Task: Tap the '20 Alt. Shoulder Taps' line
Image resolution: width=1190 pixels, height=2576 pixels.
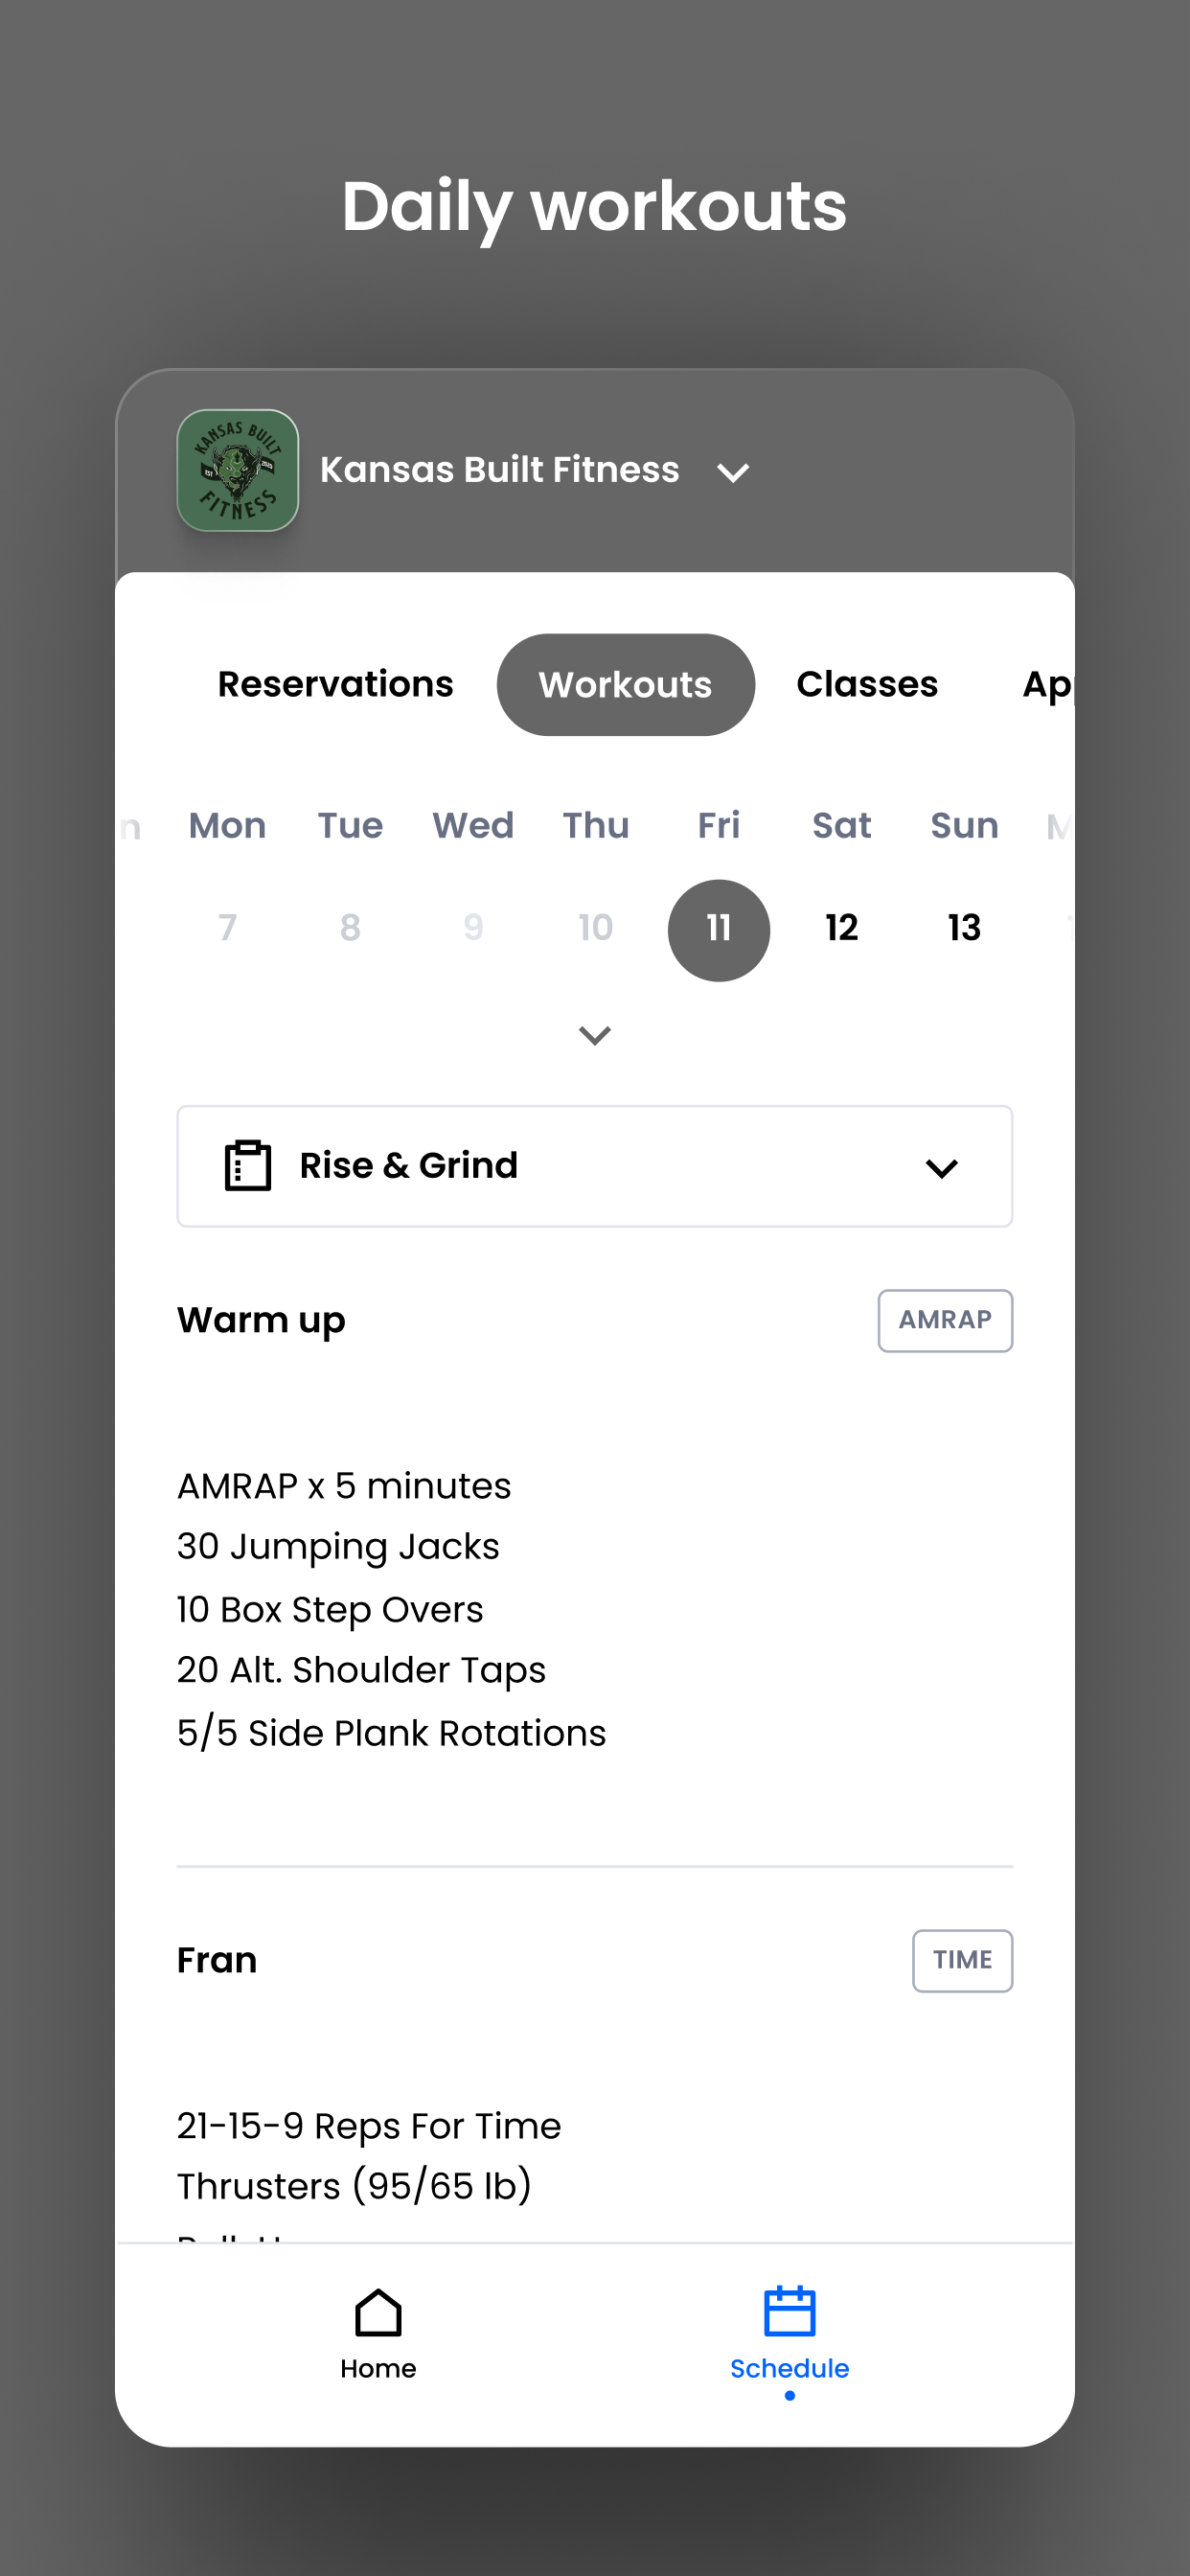Action: tap(361, 1671)
